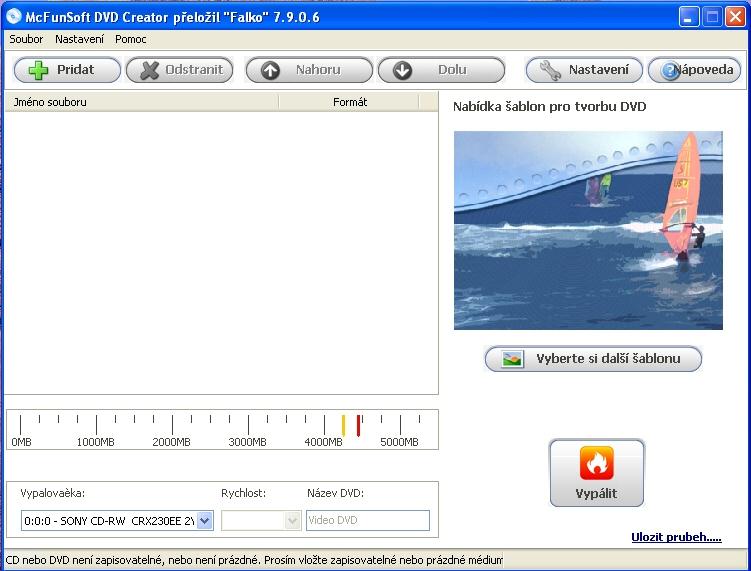The width and height of the screenshot is (751, 571).
Task: Click the picture icon on template button
Action: point(512,359)
